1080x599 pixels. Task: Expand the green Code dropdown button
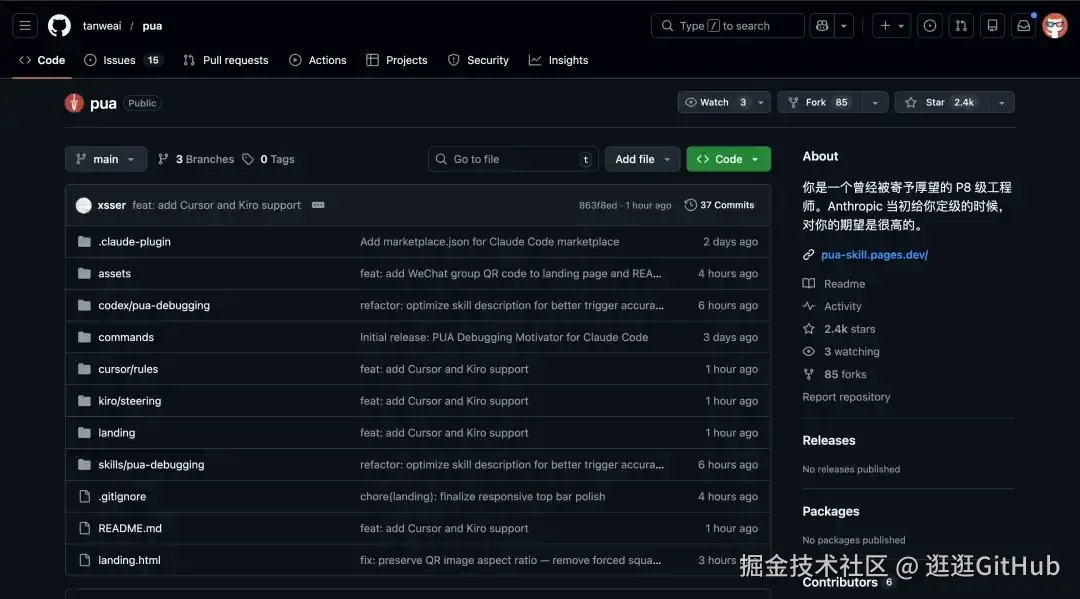pyautogui.click(x=728, y=159)
